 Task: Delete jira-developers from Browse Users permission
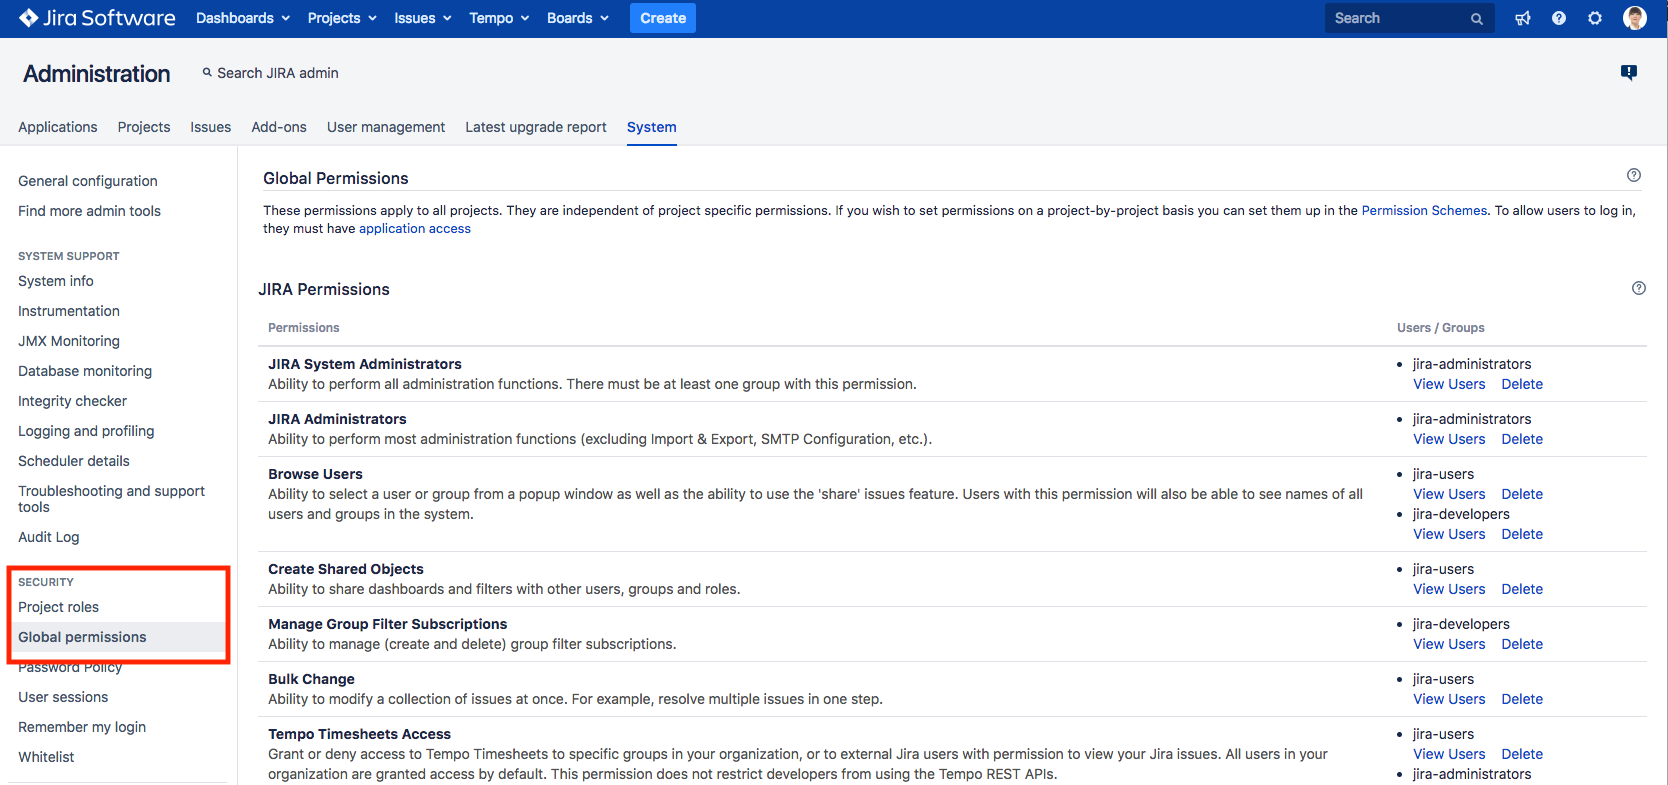(x=1521, y=534)
